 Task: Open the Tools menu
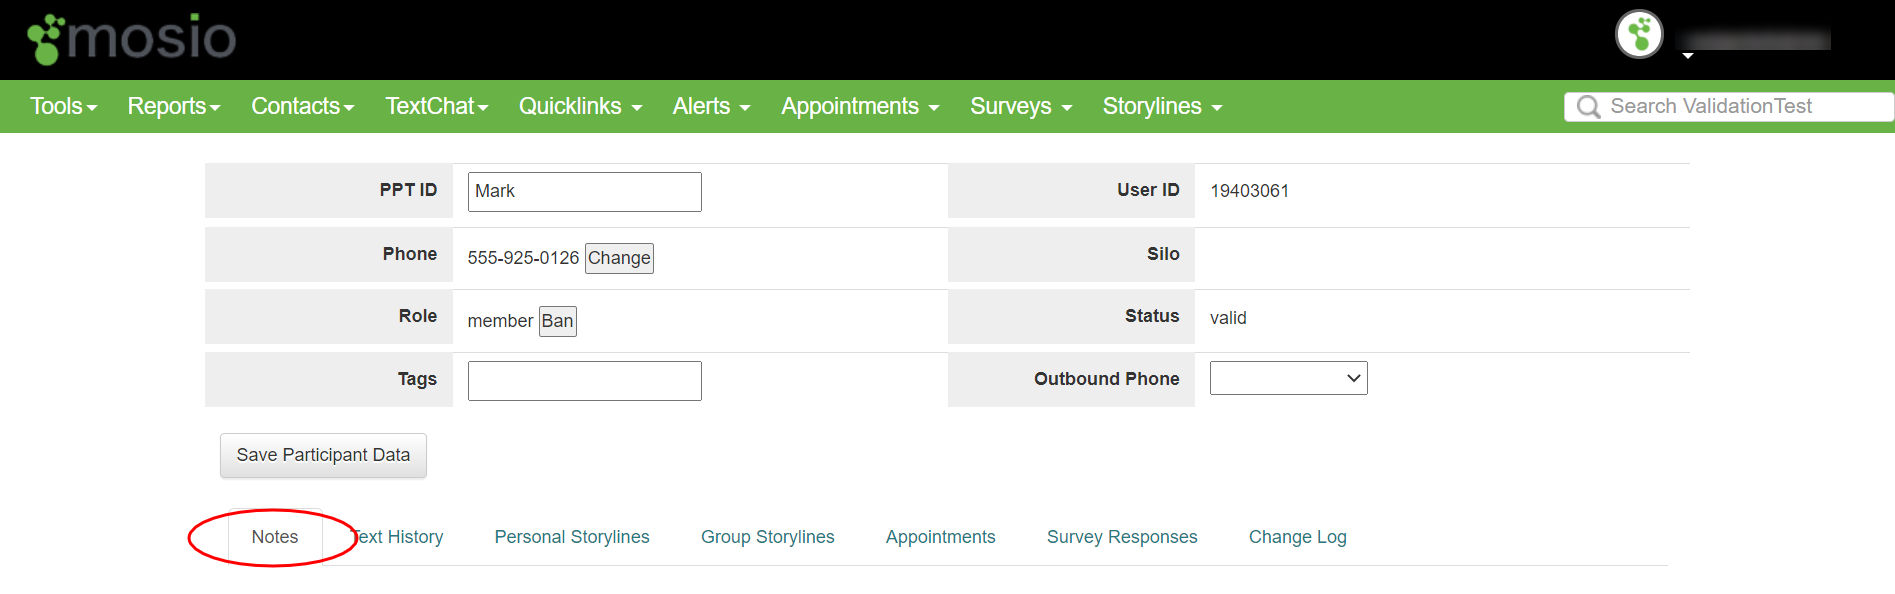(x=63, y=106)
